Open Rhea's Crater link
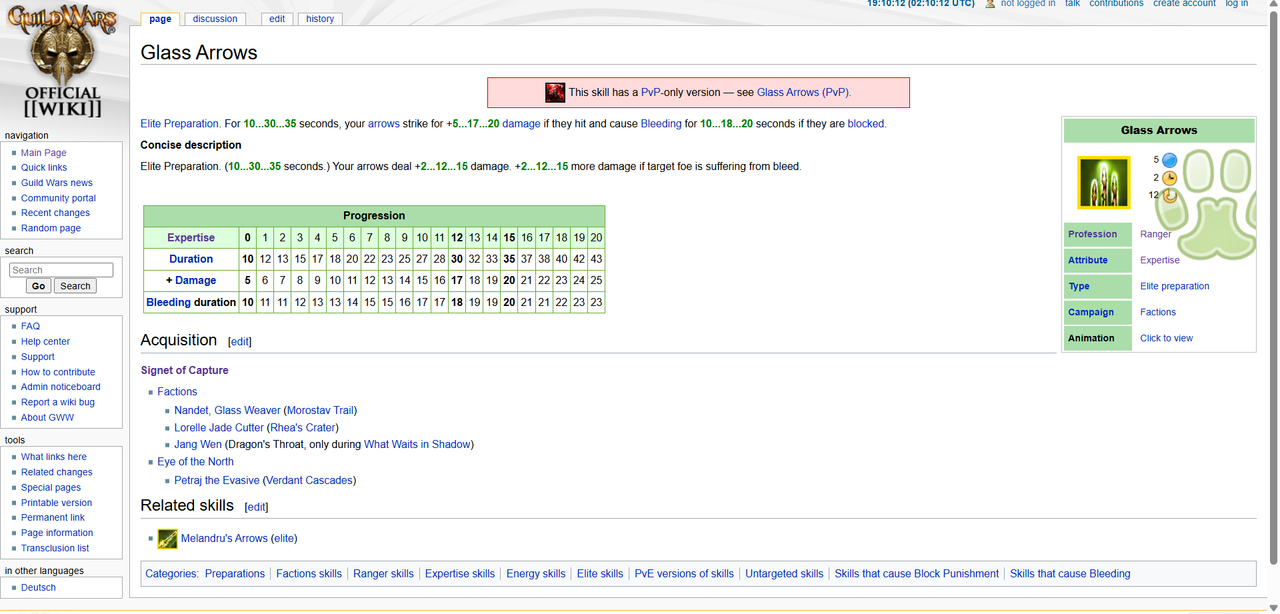Viewport: 1280px width, 614px height. pyautogui.click(x=303, y=428)
